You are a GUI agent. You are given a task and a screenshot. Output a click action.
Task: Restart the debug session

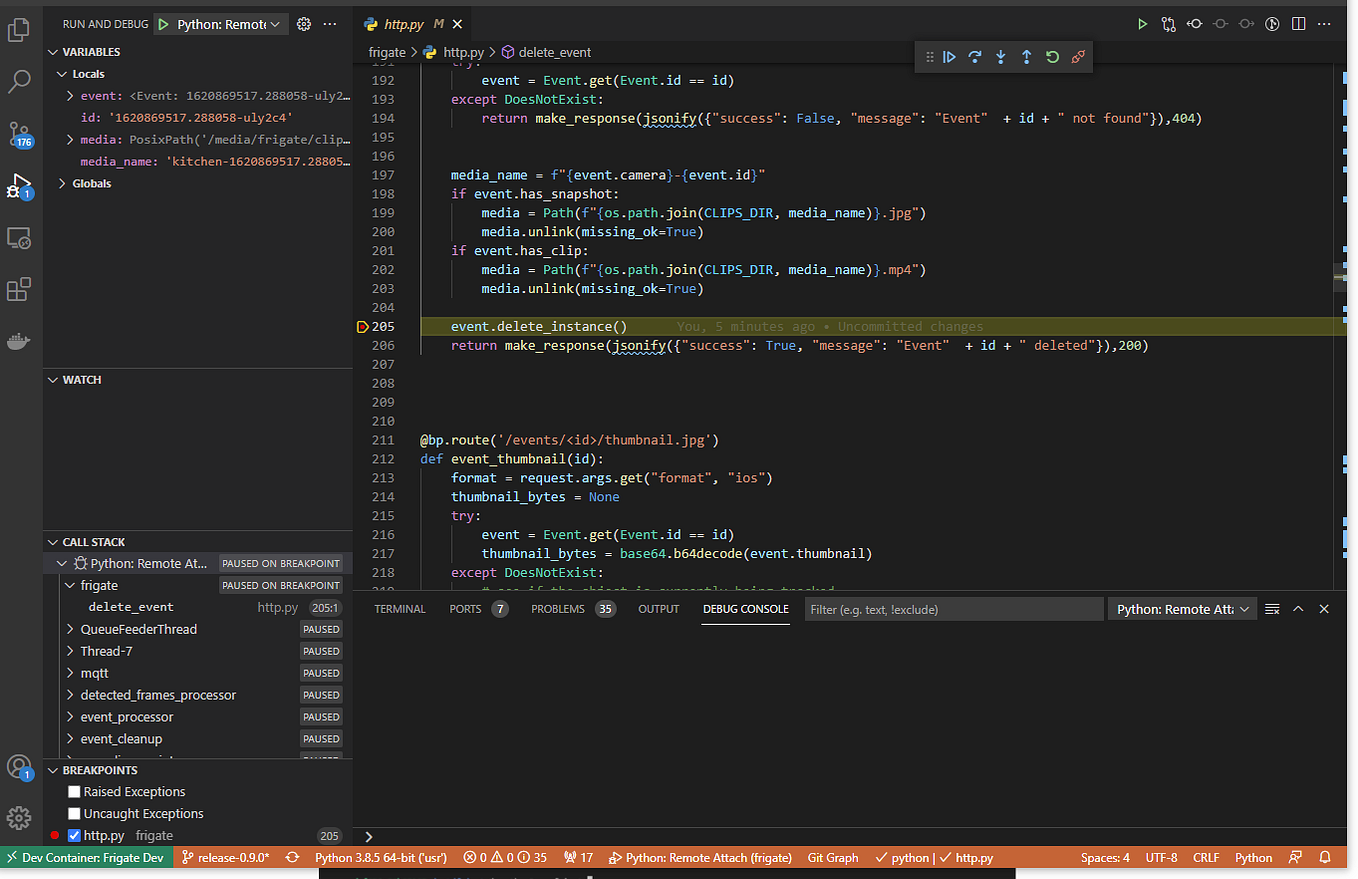pos(1052,58)
